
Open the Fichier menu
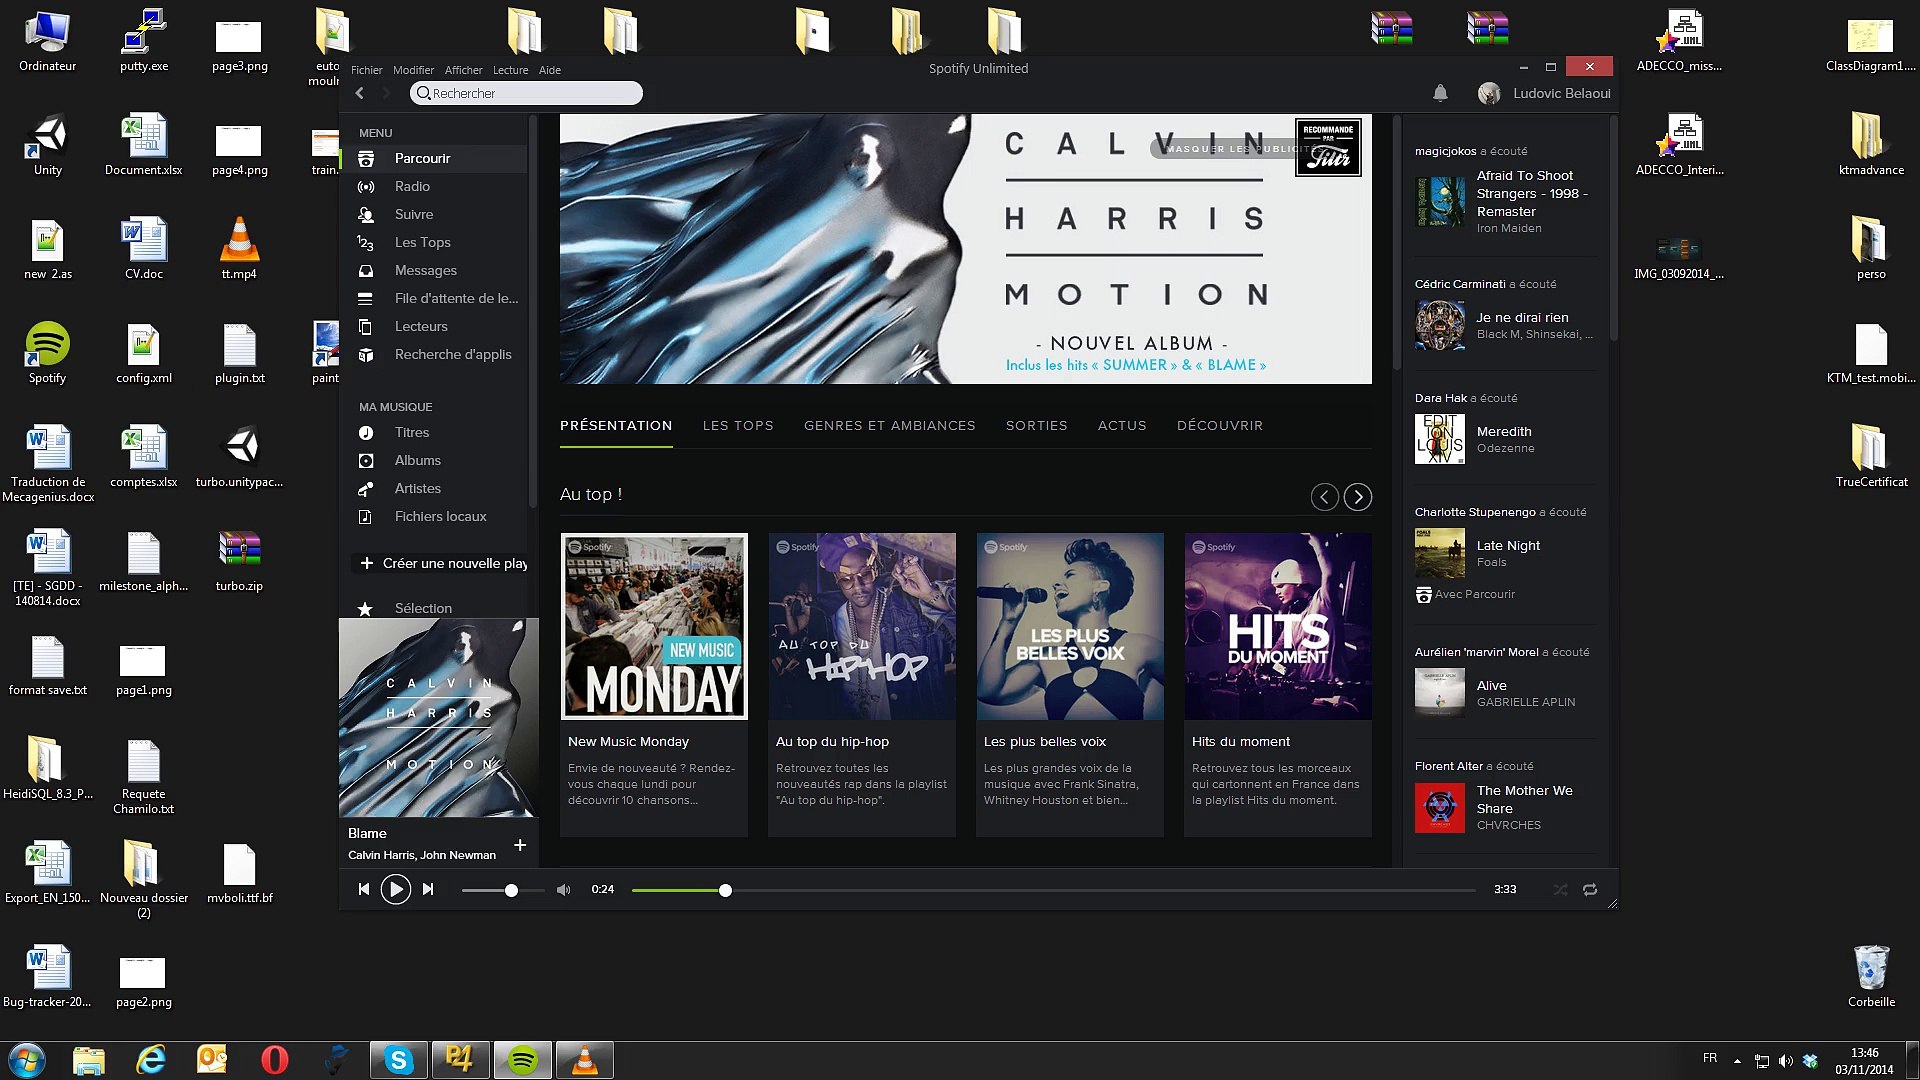click(x=367, y=70)
